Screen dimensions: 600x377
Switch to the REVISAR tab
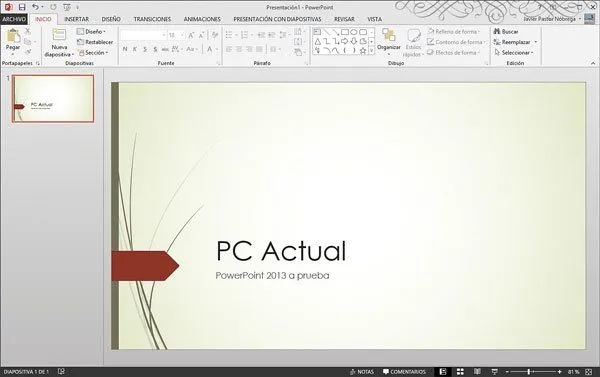click(344, 19)
